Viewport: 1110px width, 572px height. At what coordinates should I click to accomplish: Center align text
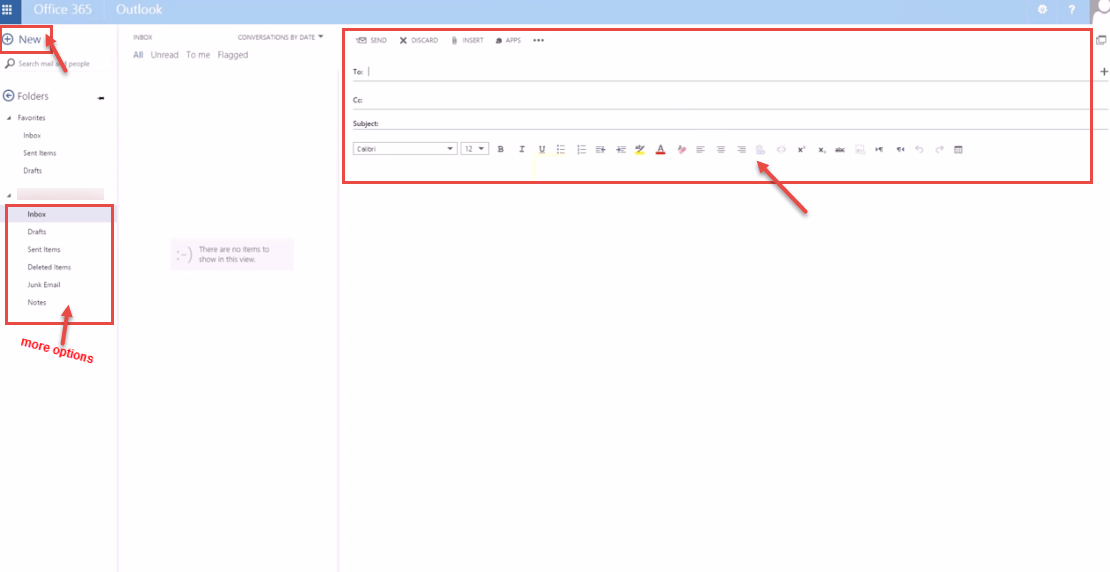[x=721, y=149]
